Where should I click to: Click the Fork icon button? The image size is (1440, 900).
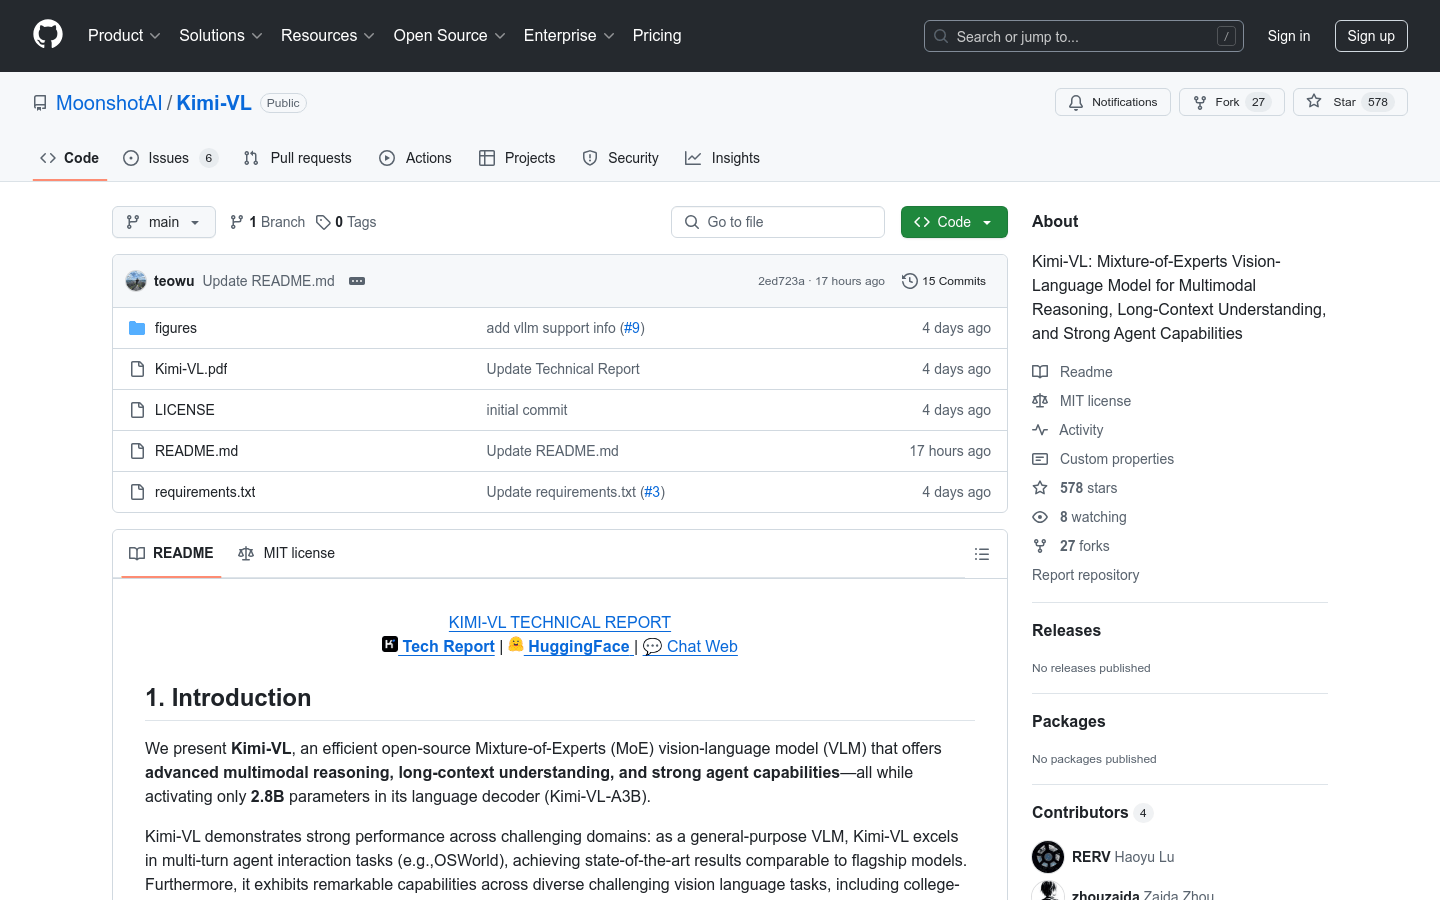pos(1200,102)
